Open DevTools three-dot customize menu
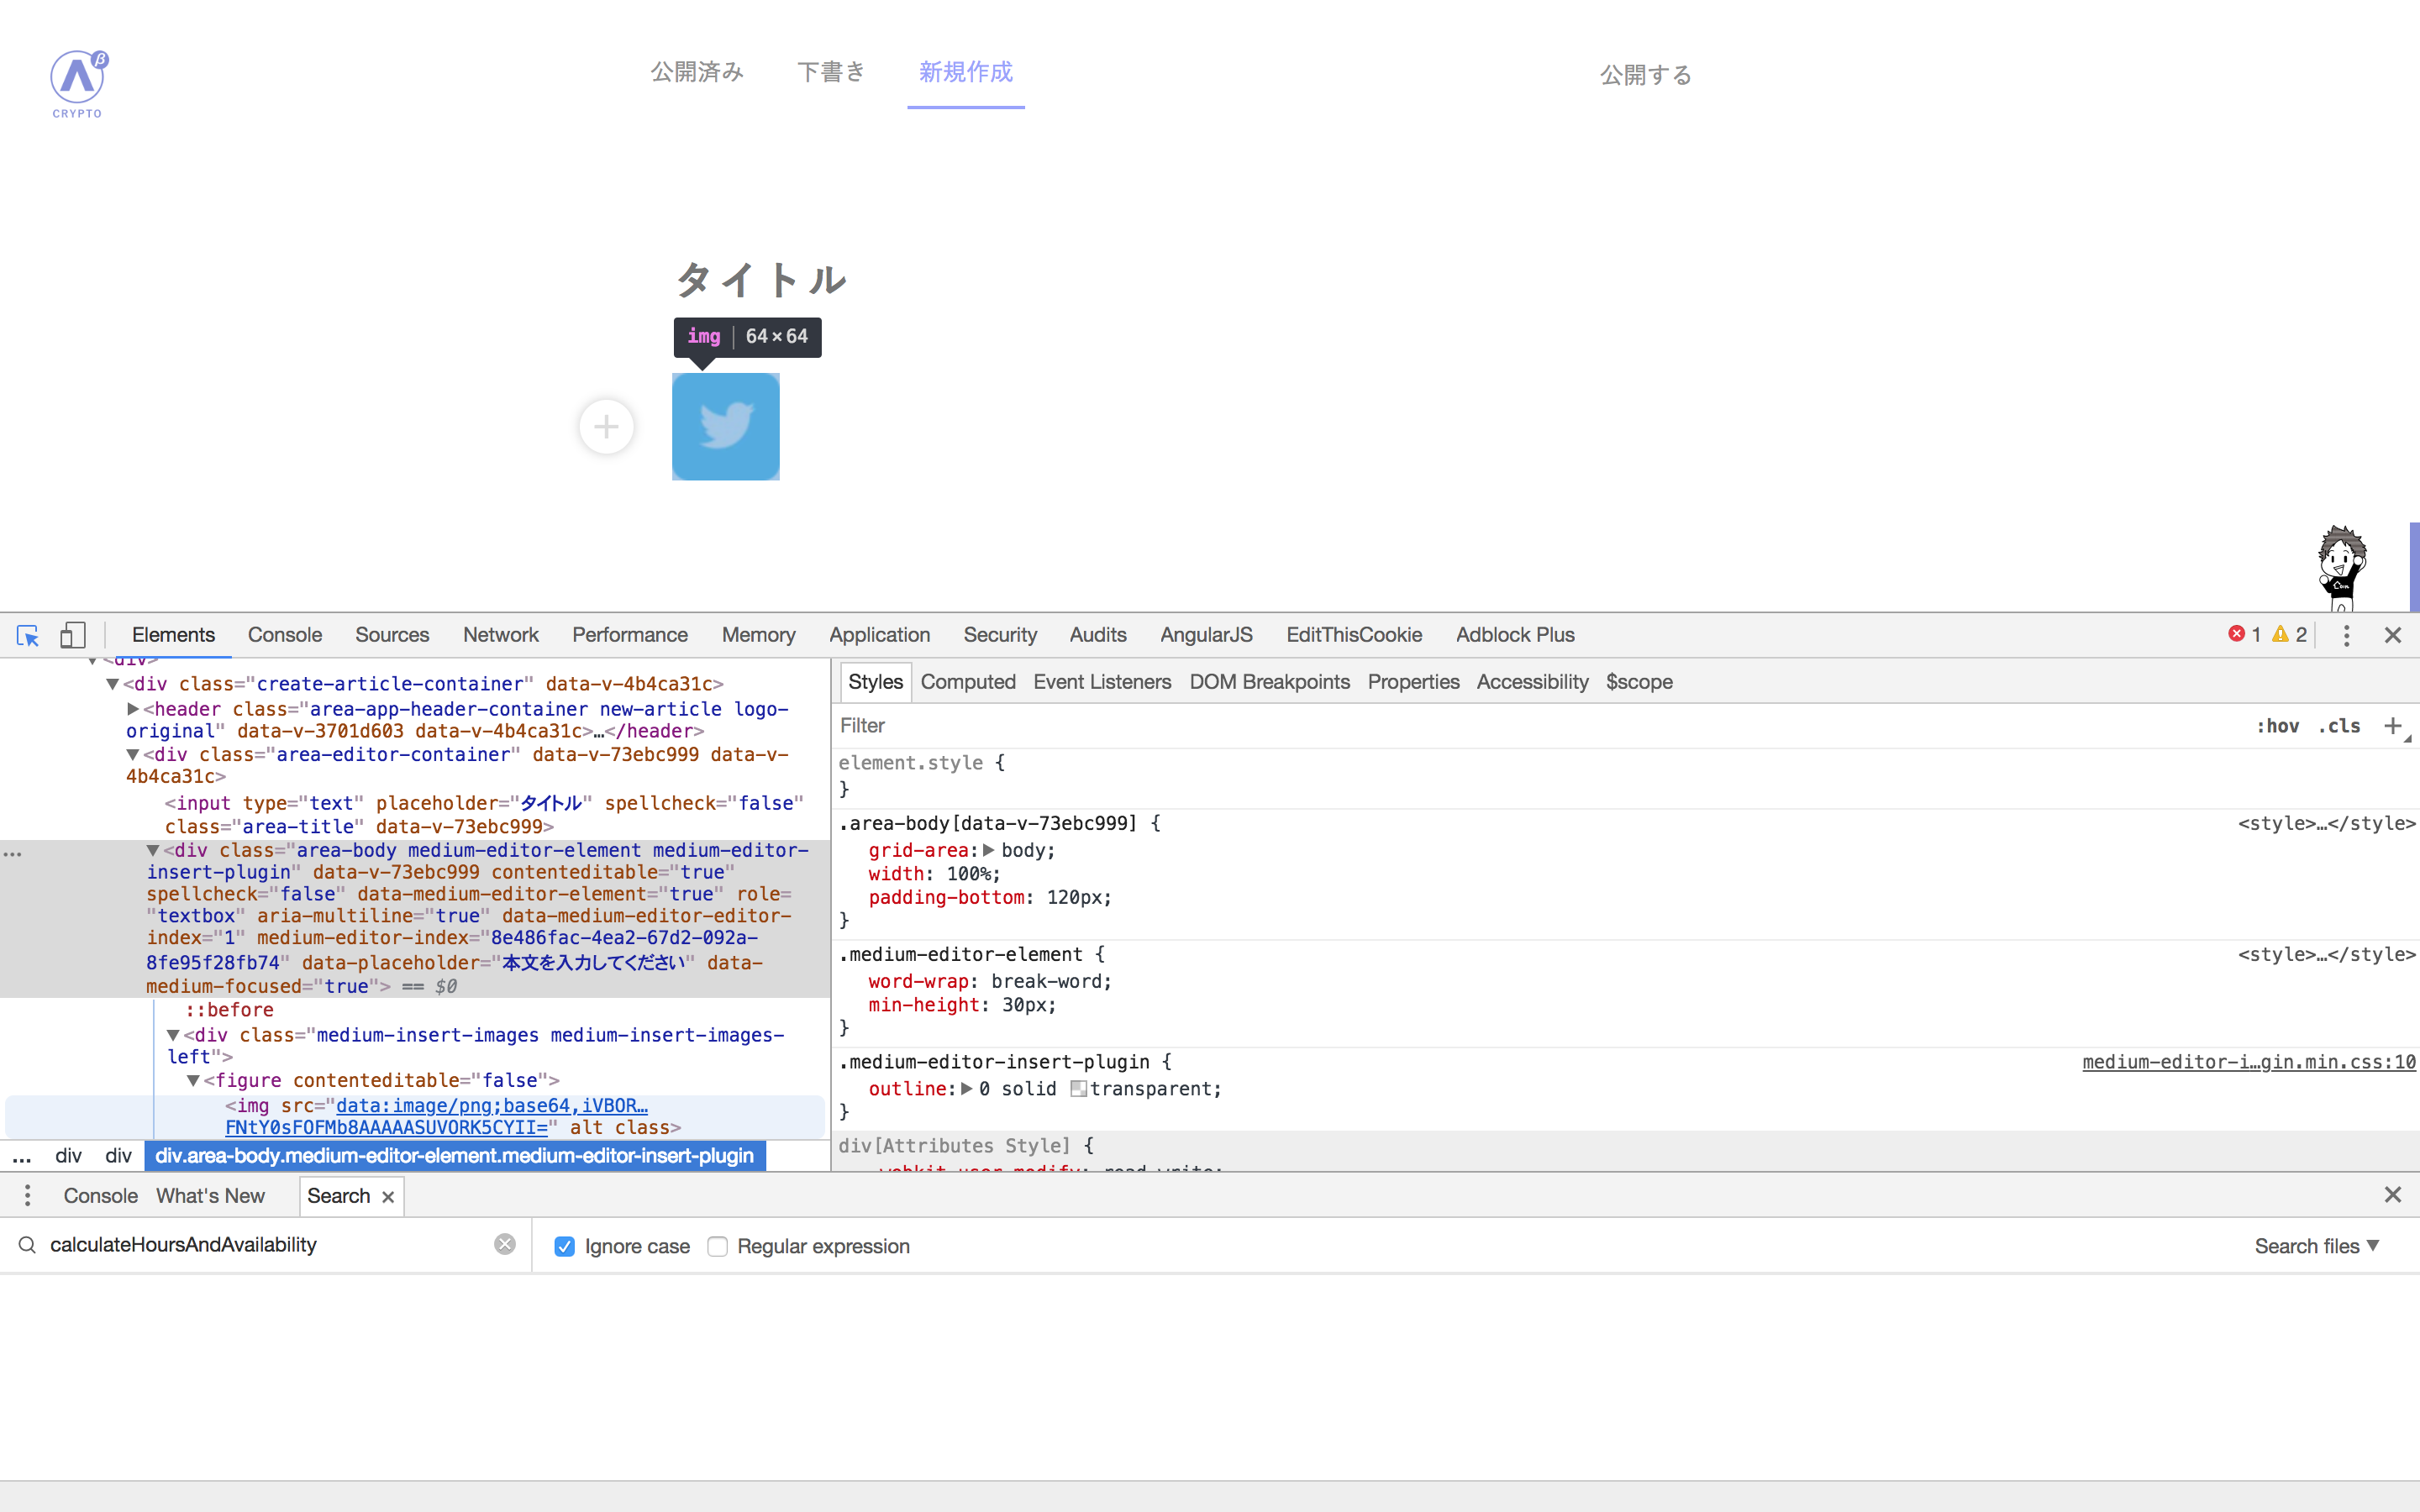The width and height of the screenshot is (2420, 1512). coord(2346,635)
